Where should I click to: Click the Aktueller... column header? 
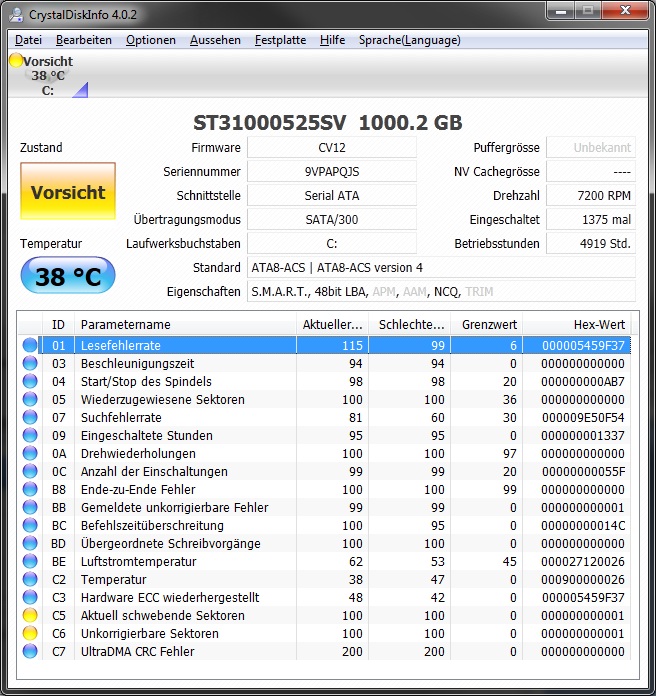332,325
